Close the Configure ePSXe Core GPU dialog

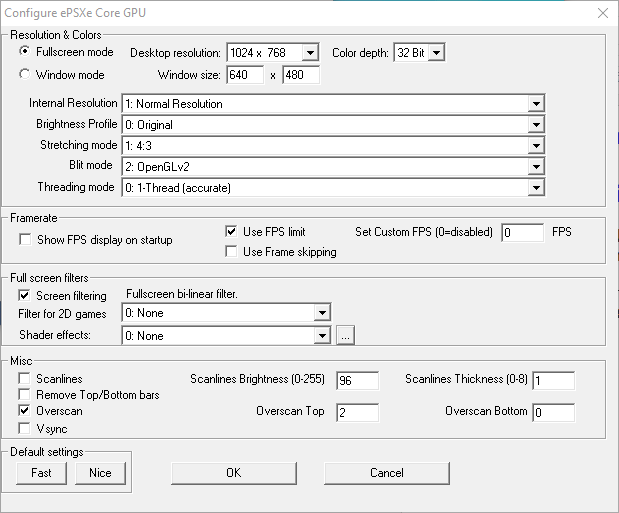tap(603, 13)
